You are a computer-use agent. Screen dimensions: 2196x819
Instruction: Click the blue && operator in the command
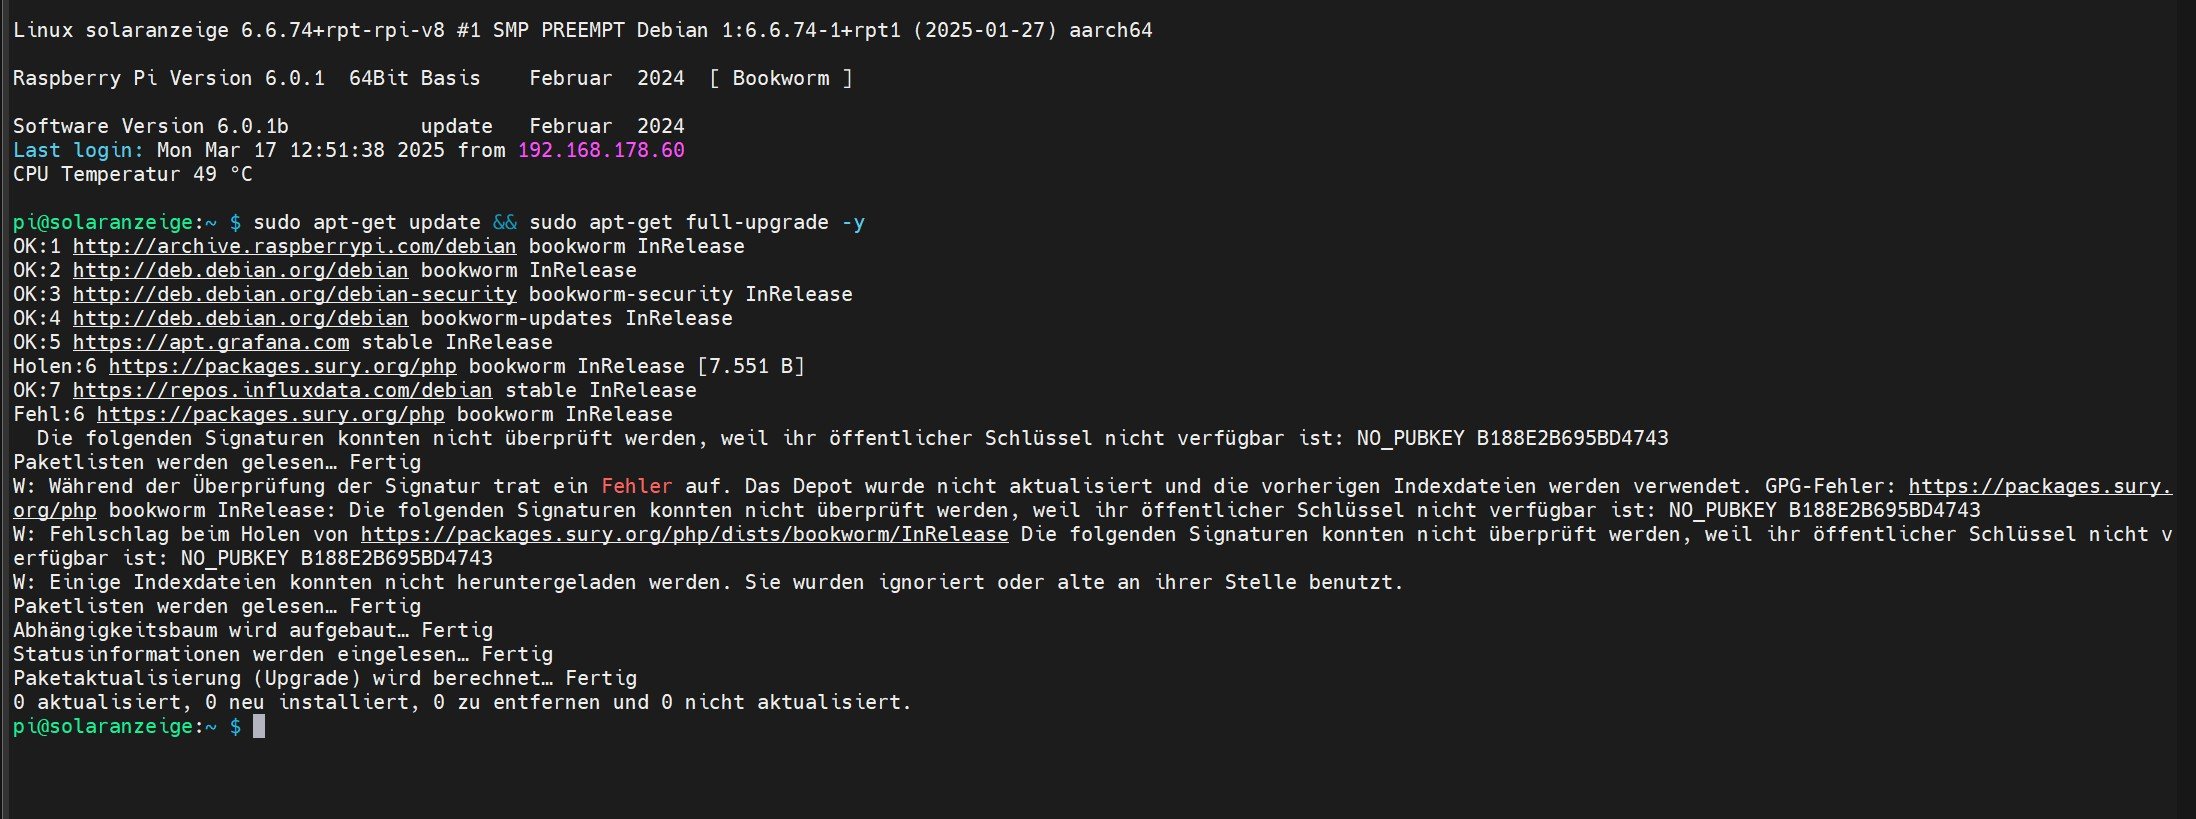click(504, 222)
